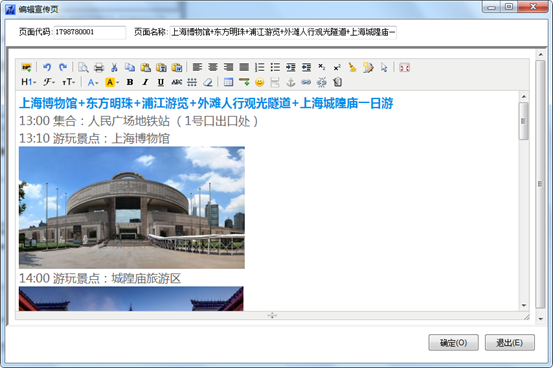Viewport: 555px width, 369px height.
Task: Click the undo icon in the toolbar
Action: 47,67
